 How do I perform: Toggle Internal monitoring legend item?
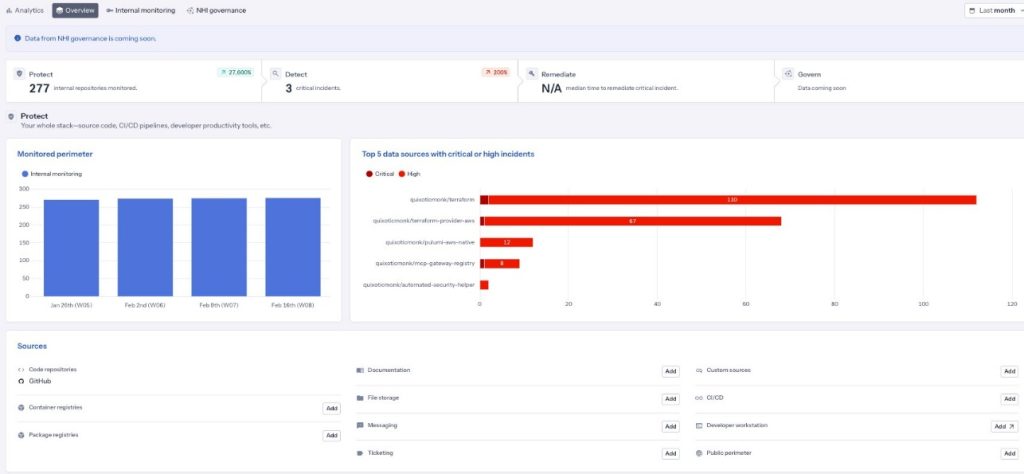pos(52,174)
